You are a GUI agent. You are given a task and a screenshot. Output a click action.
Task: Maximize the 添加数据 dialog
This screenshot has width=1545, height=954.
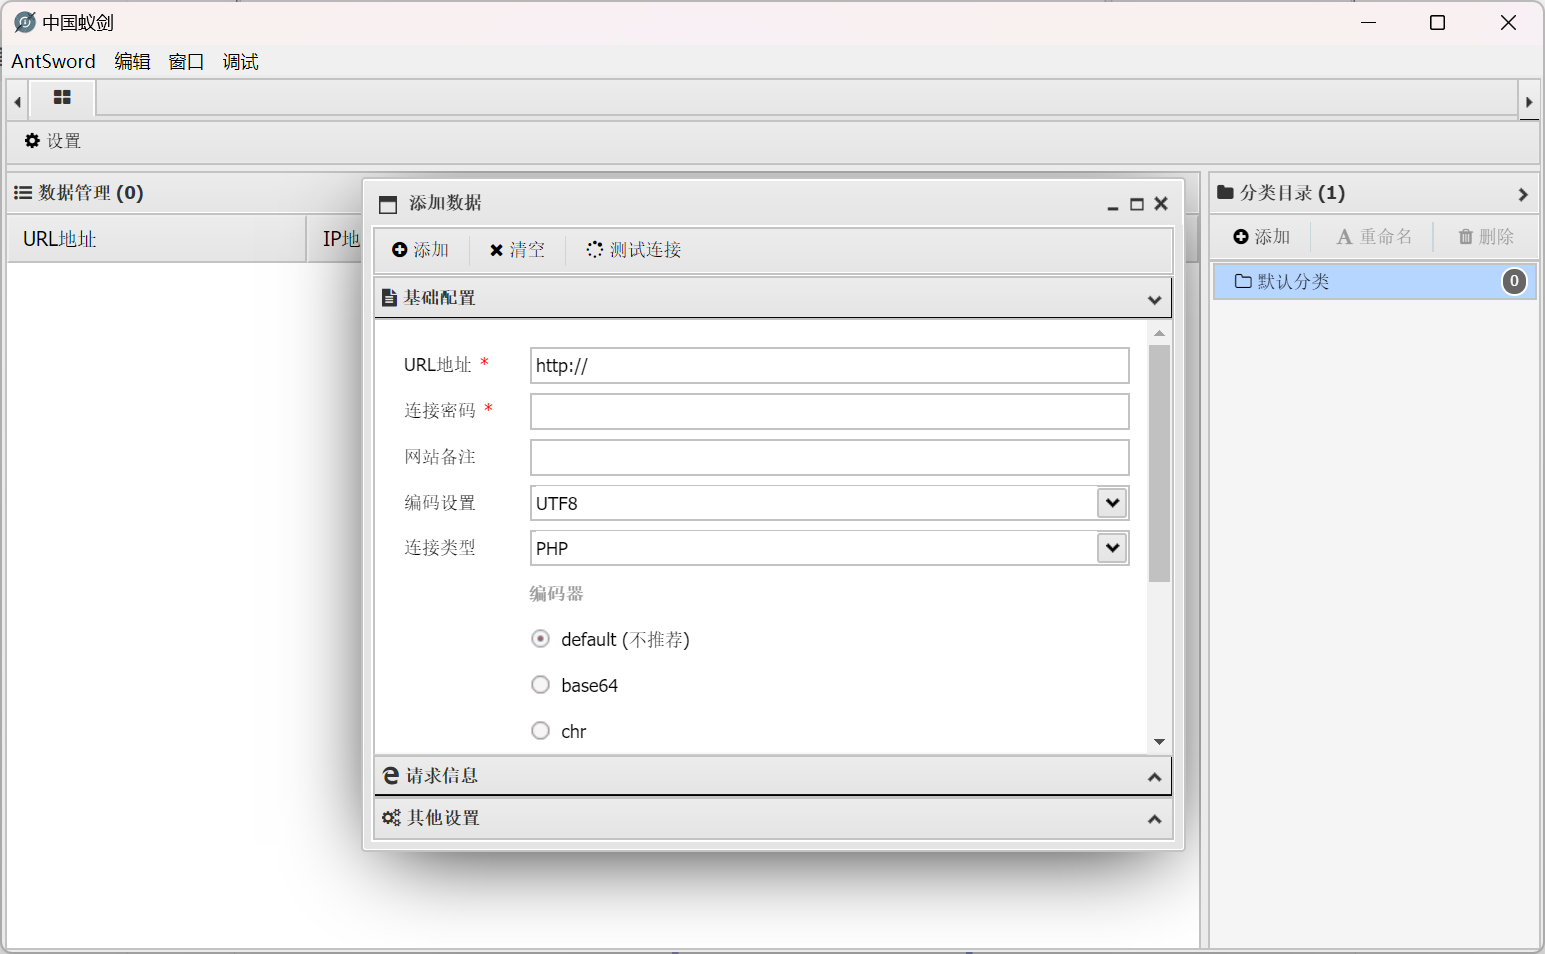click(1137, 204)
